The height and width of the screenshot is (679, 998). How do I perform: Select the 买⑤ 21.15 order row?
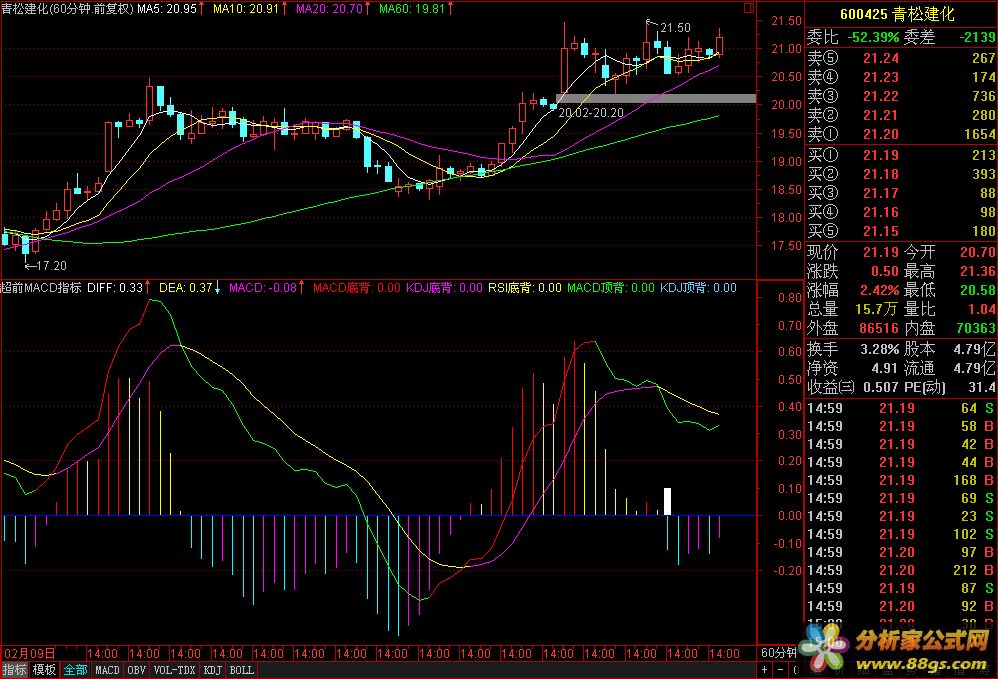(901, 231)
